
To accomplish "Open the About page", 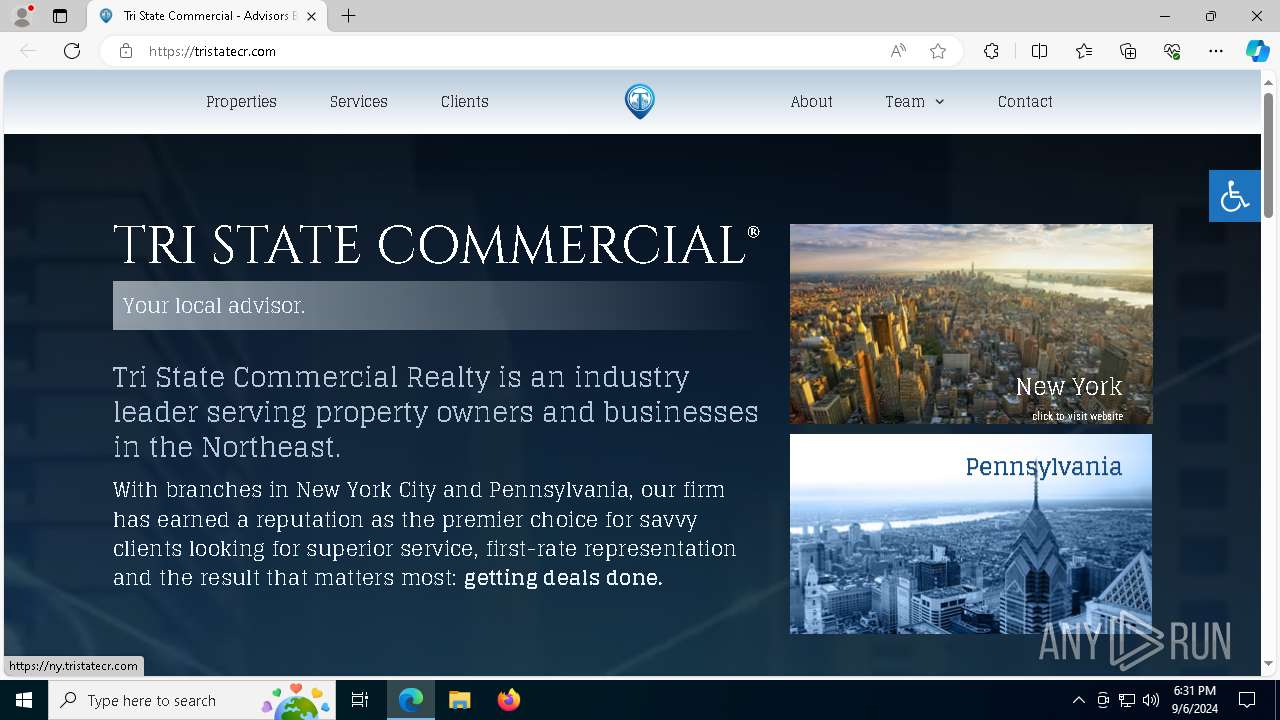I will coord(811,101).
